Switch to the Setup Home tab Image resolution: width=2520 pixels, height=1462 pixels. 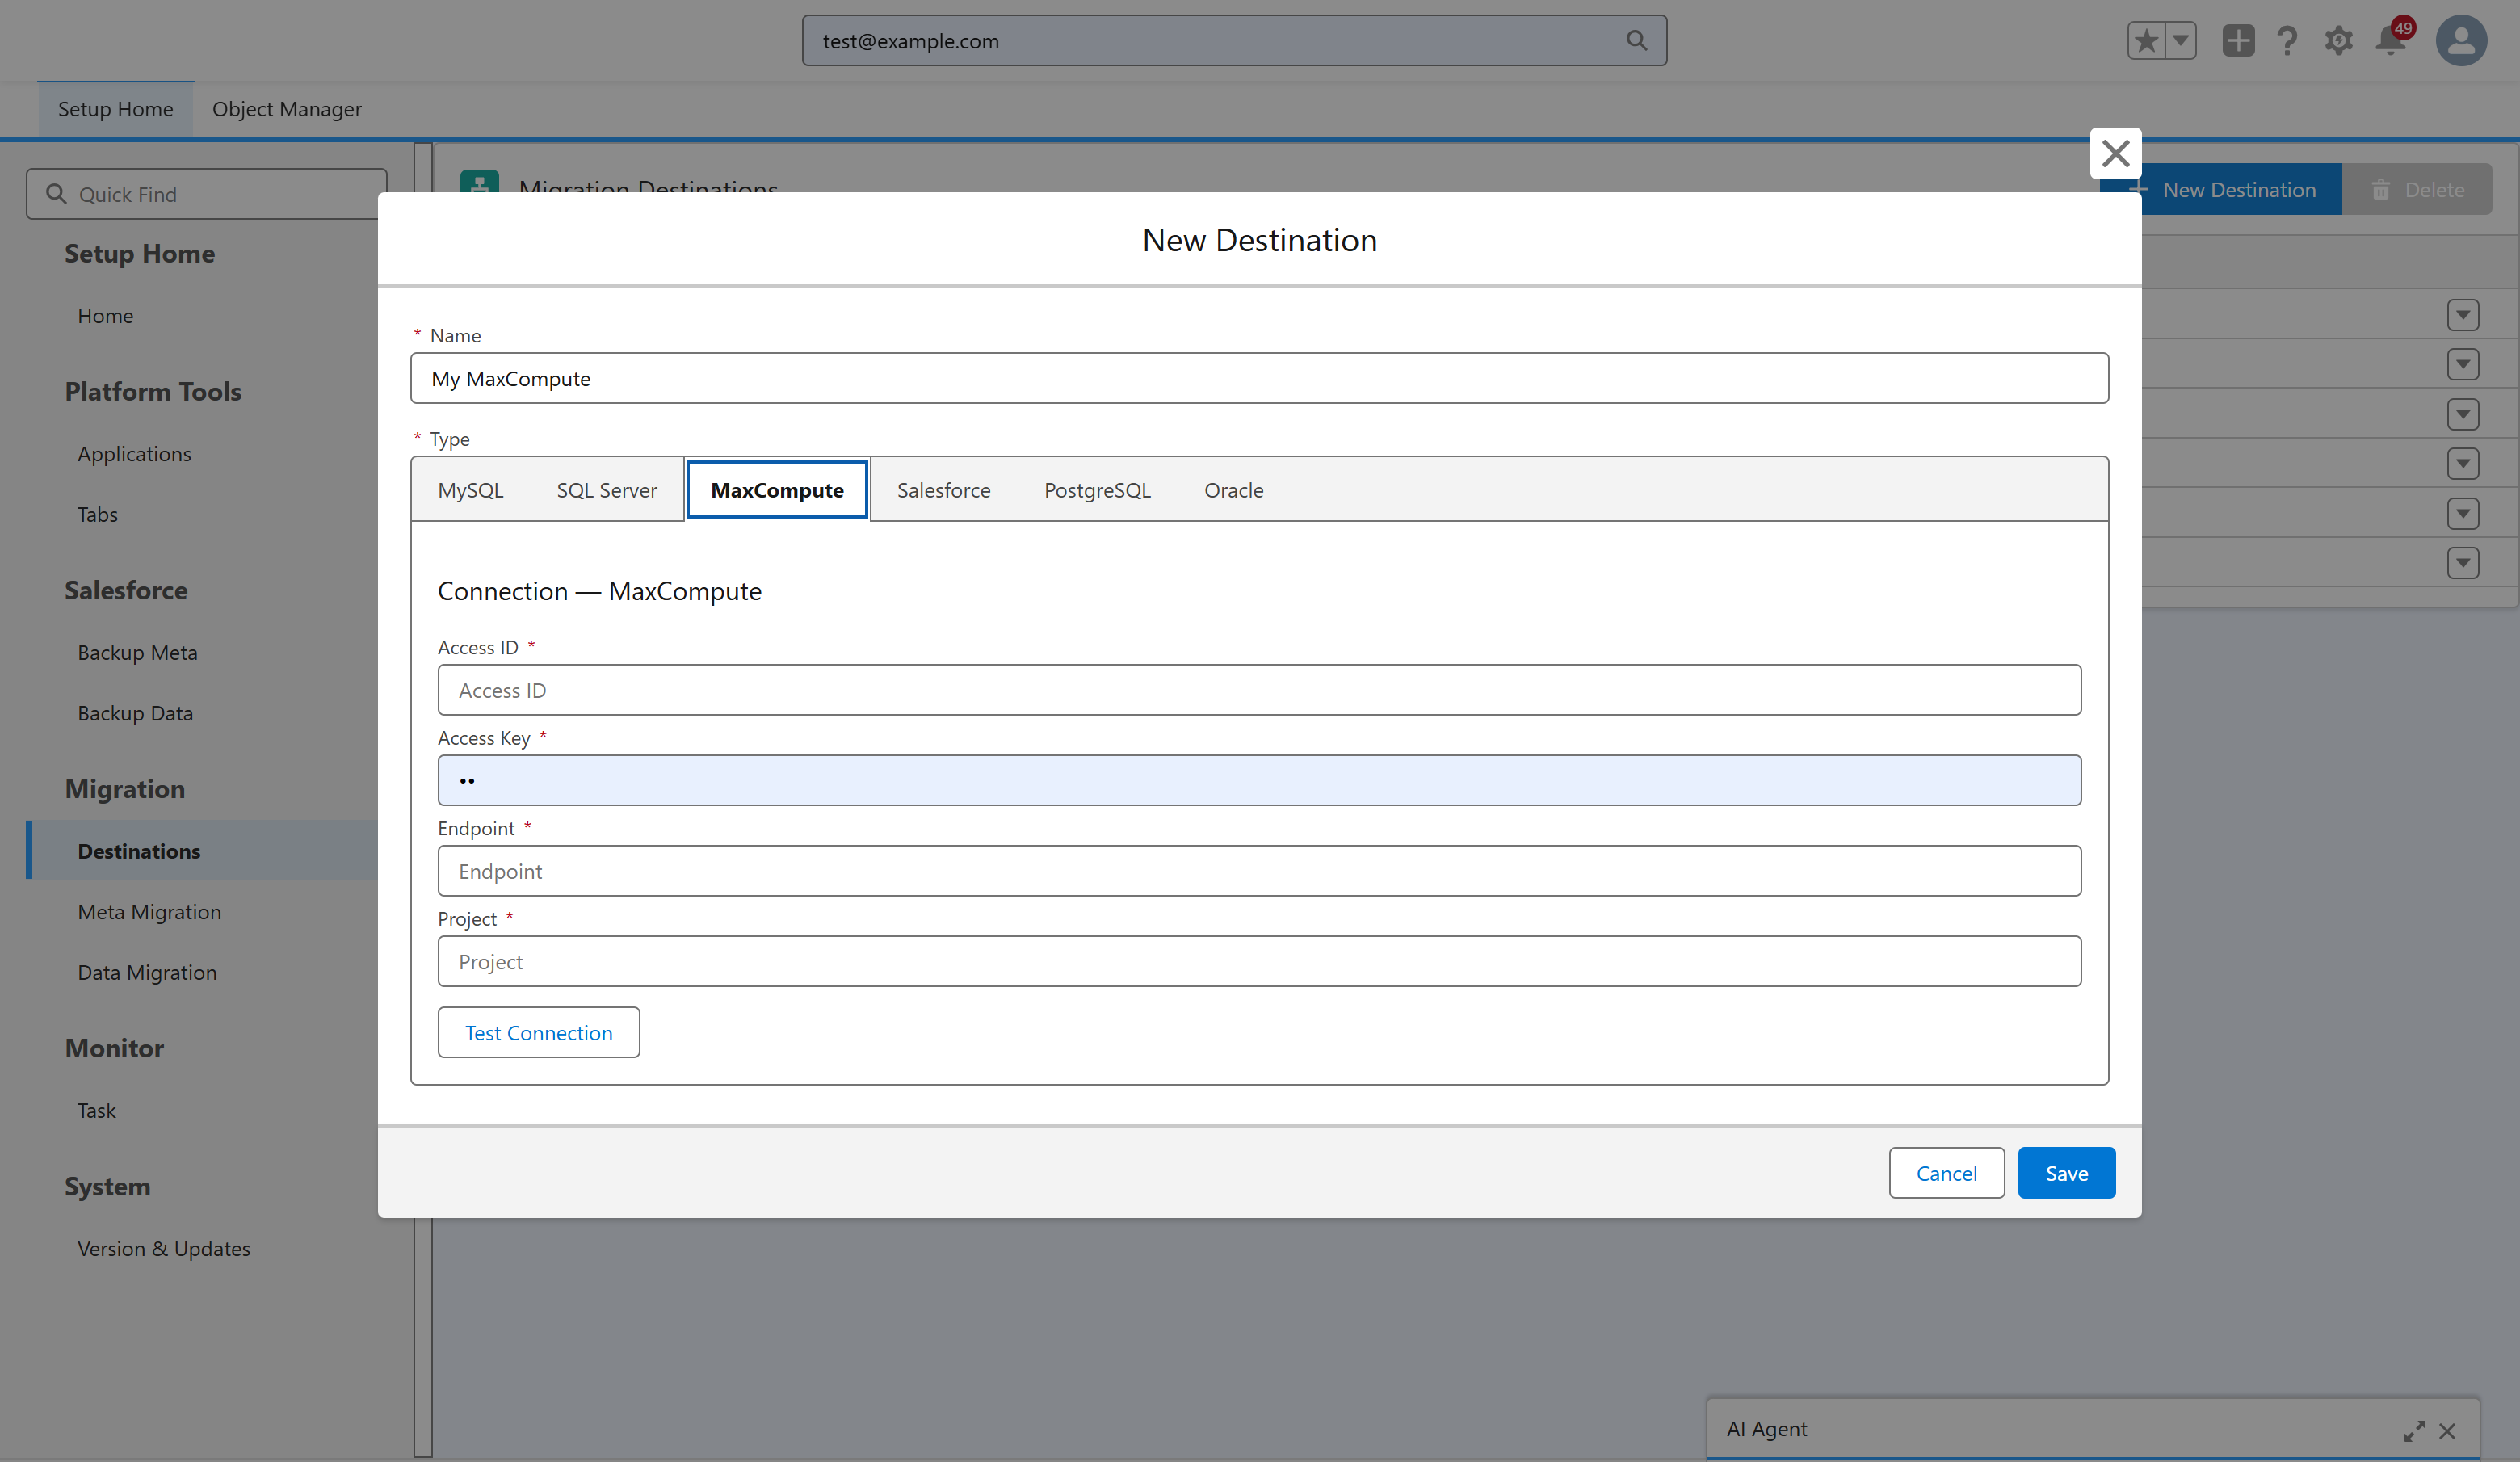[115, 109]
